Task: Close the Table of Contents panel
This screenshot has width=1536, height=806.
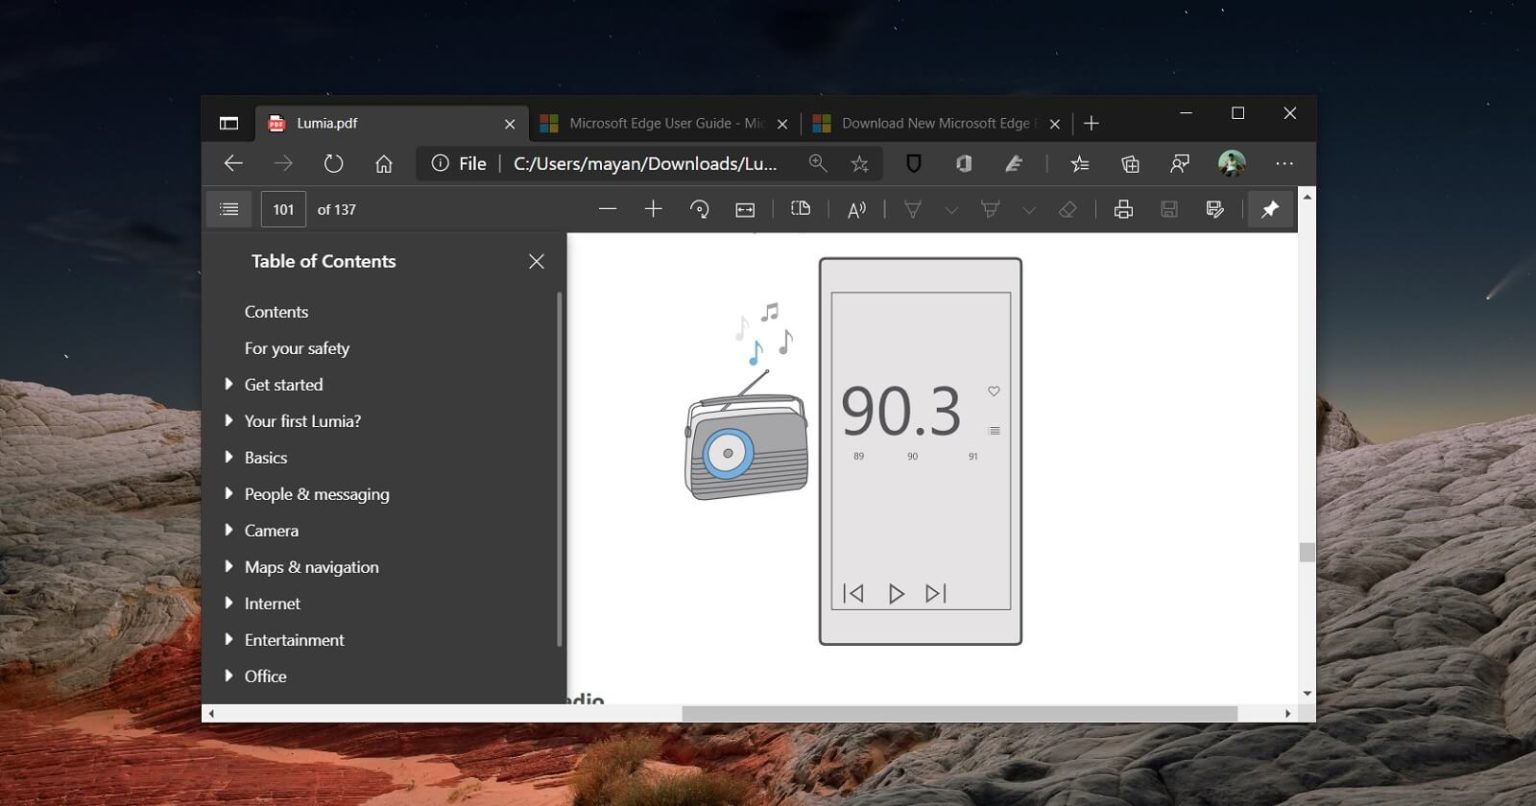Action: point(536,261)
